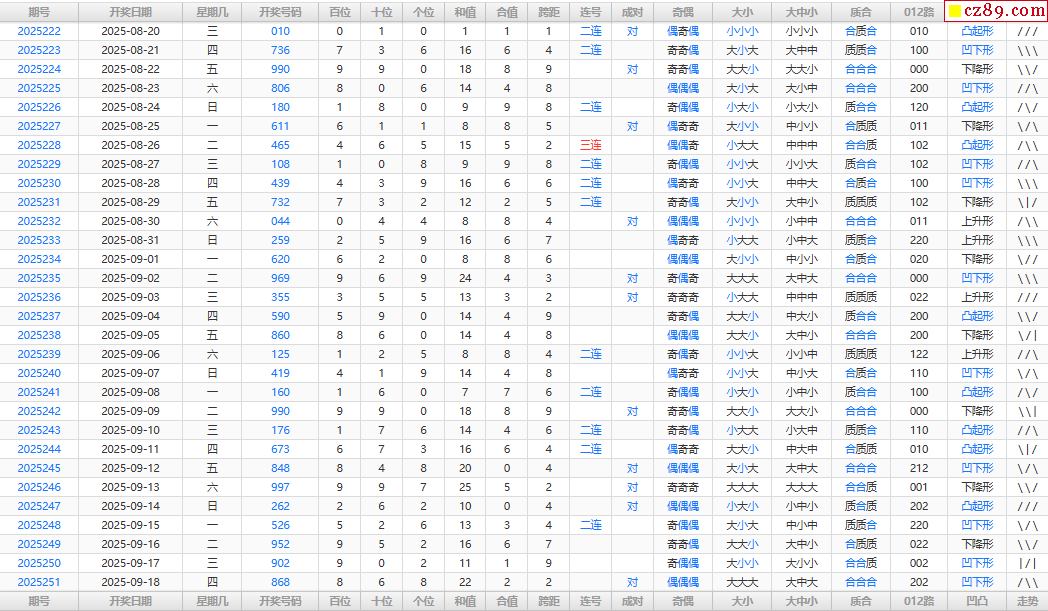Click the 走势 header in the bottom row
Screen dimensions: 1048x611
coord(1027,602)
